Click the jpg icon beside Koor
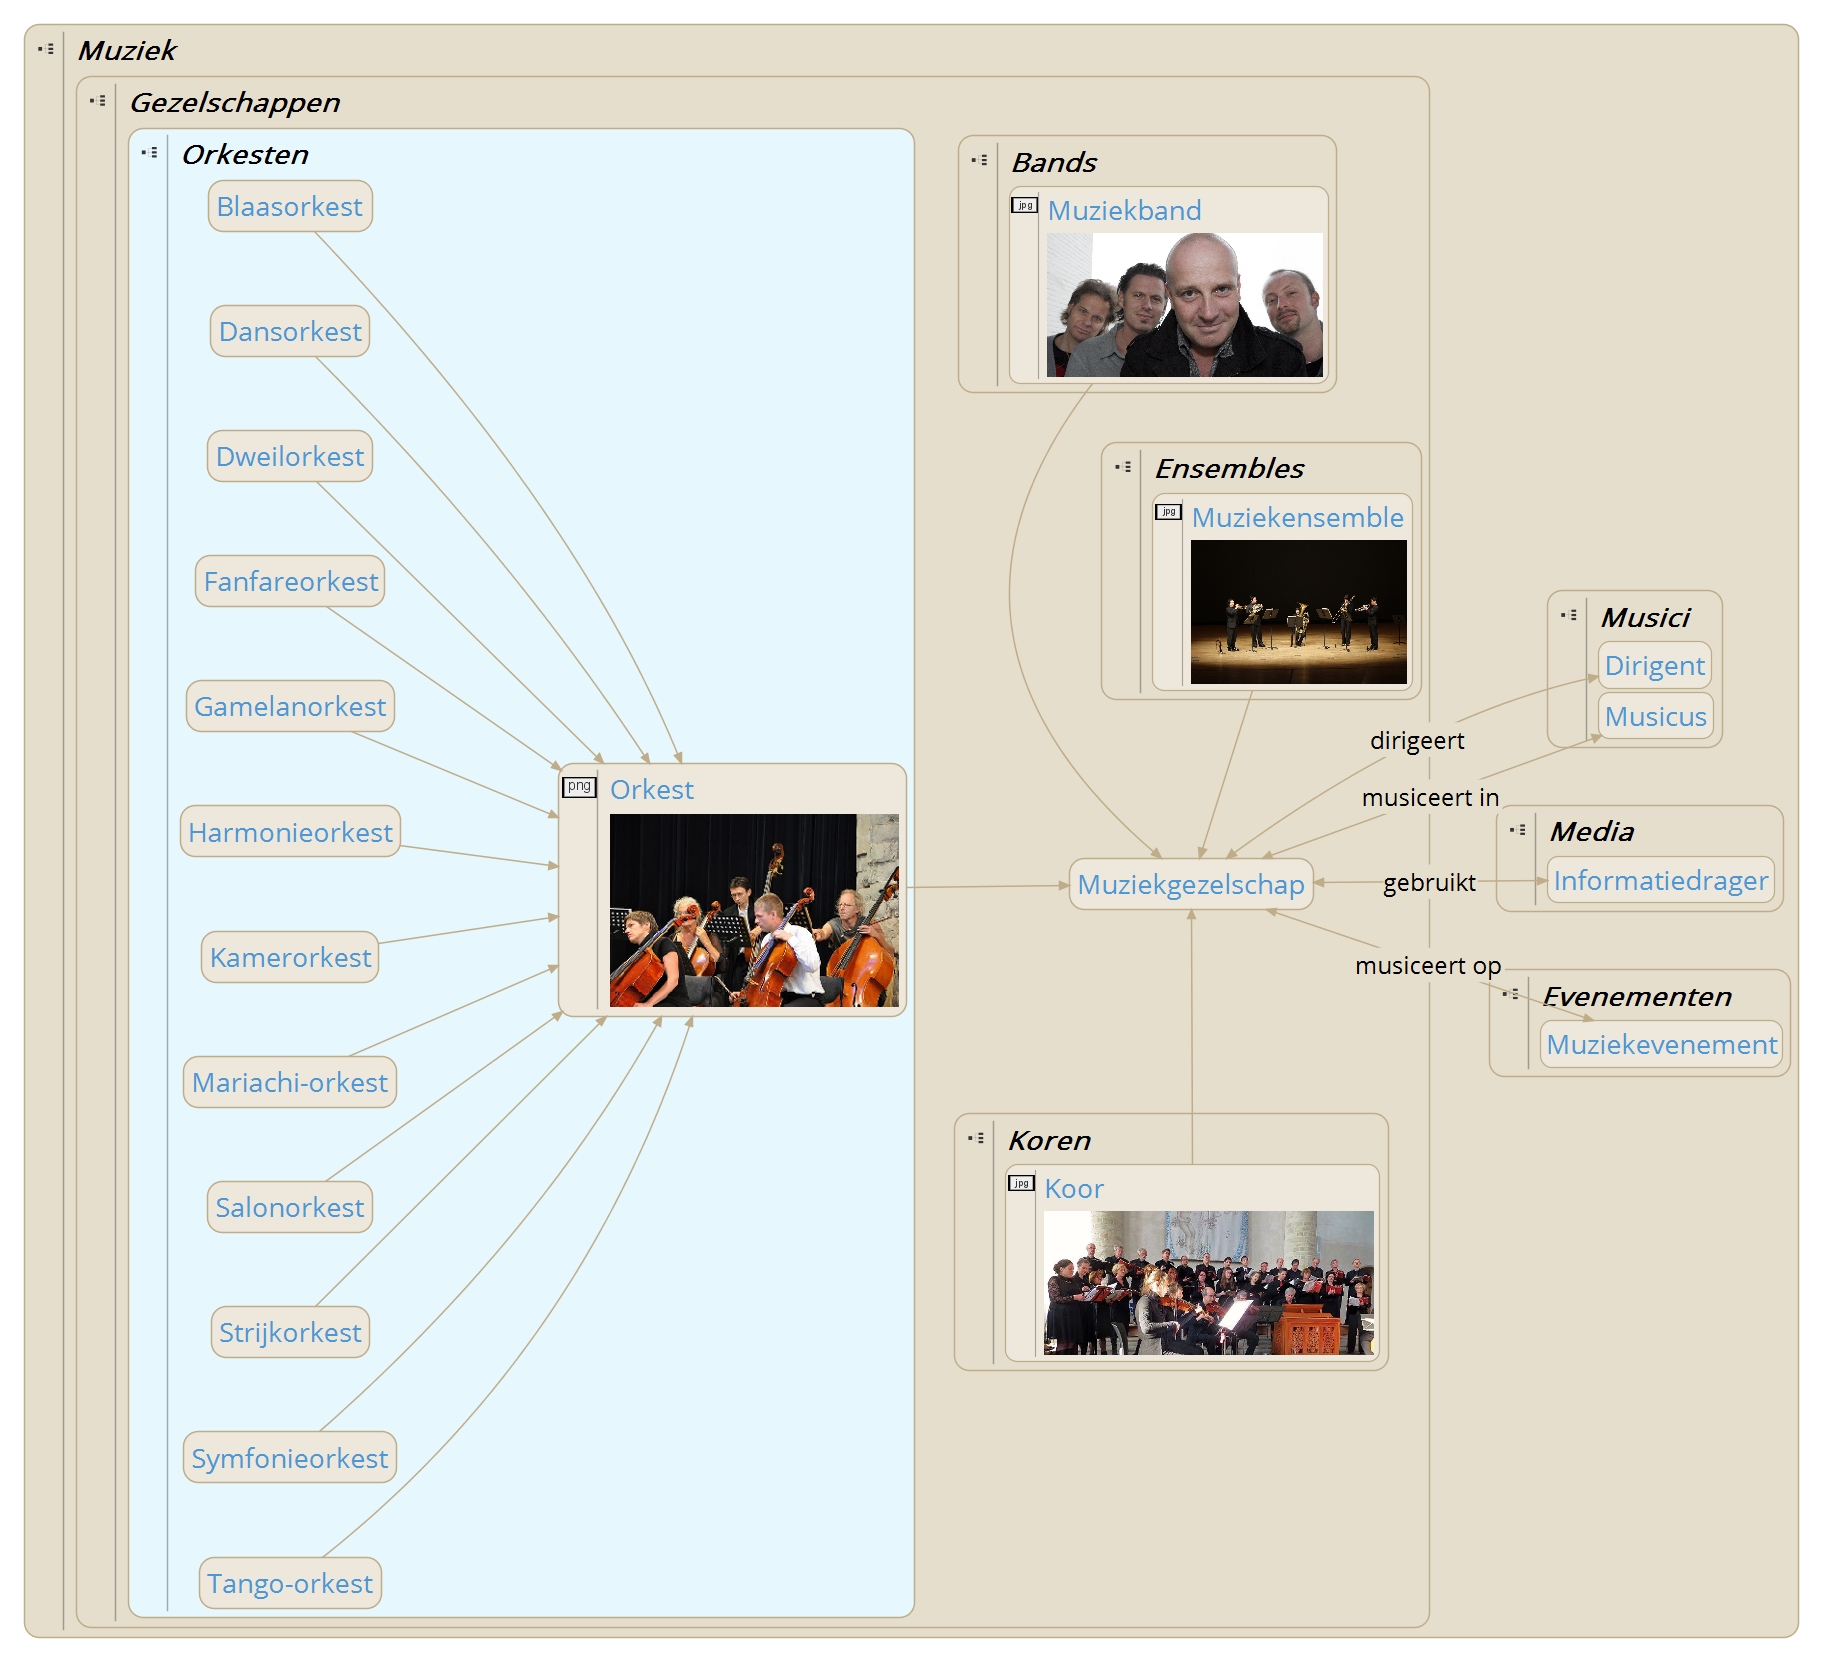The image size is (1824, 1663). (x=1021, y=1184)
